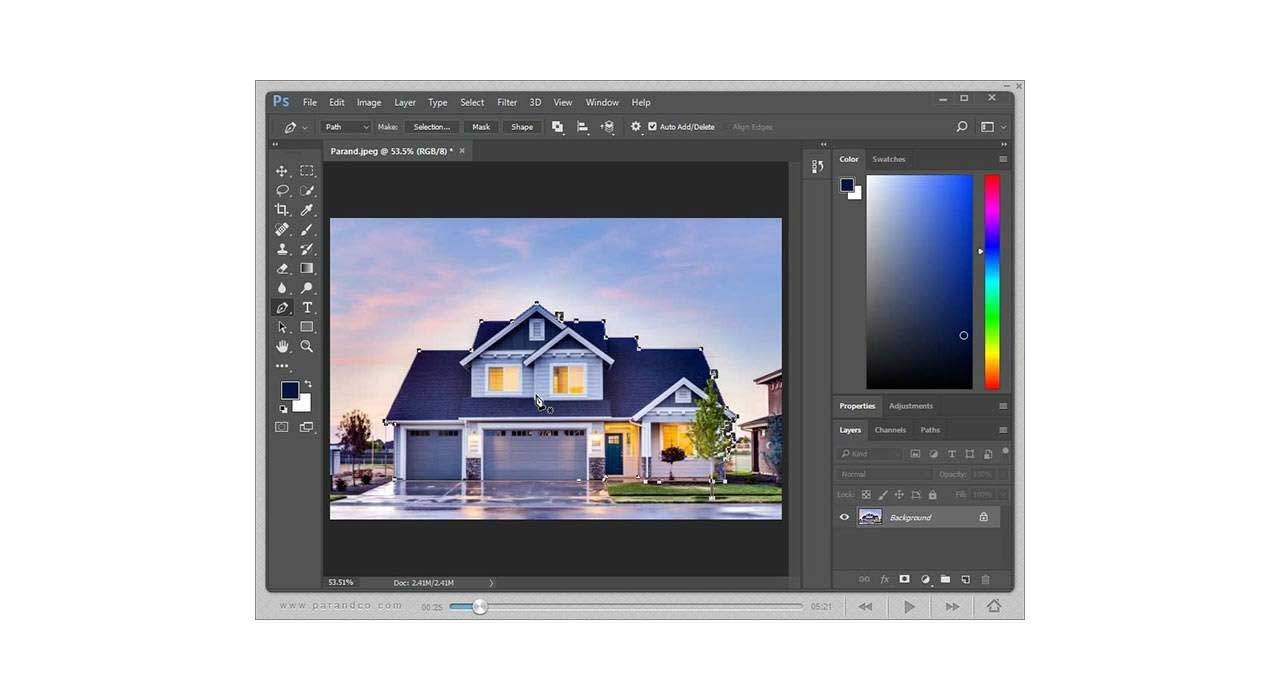Select the Move tool
Image resolution: width=1280 pixels, height=700 pixels.
point(283,170)
